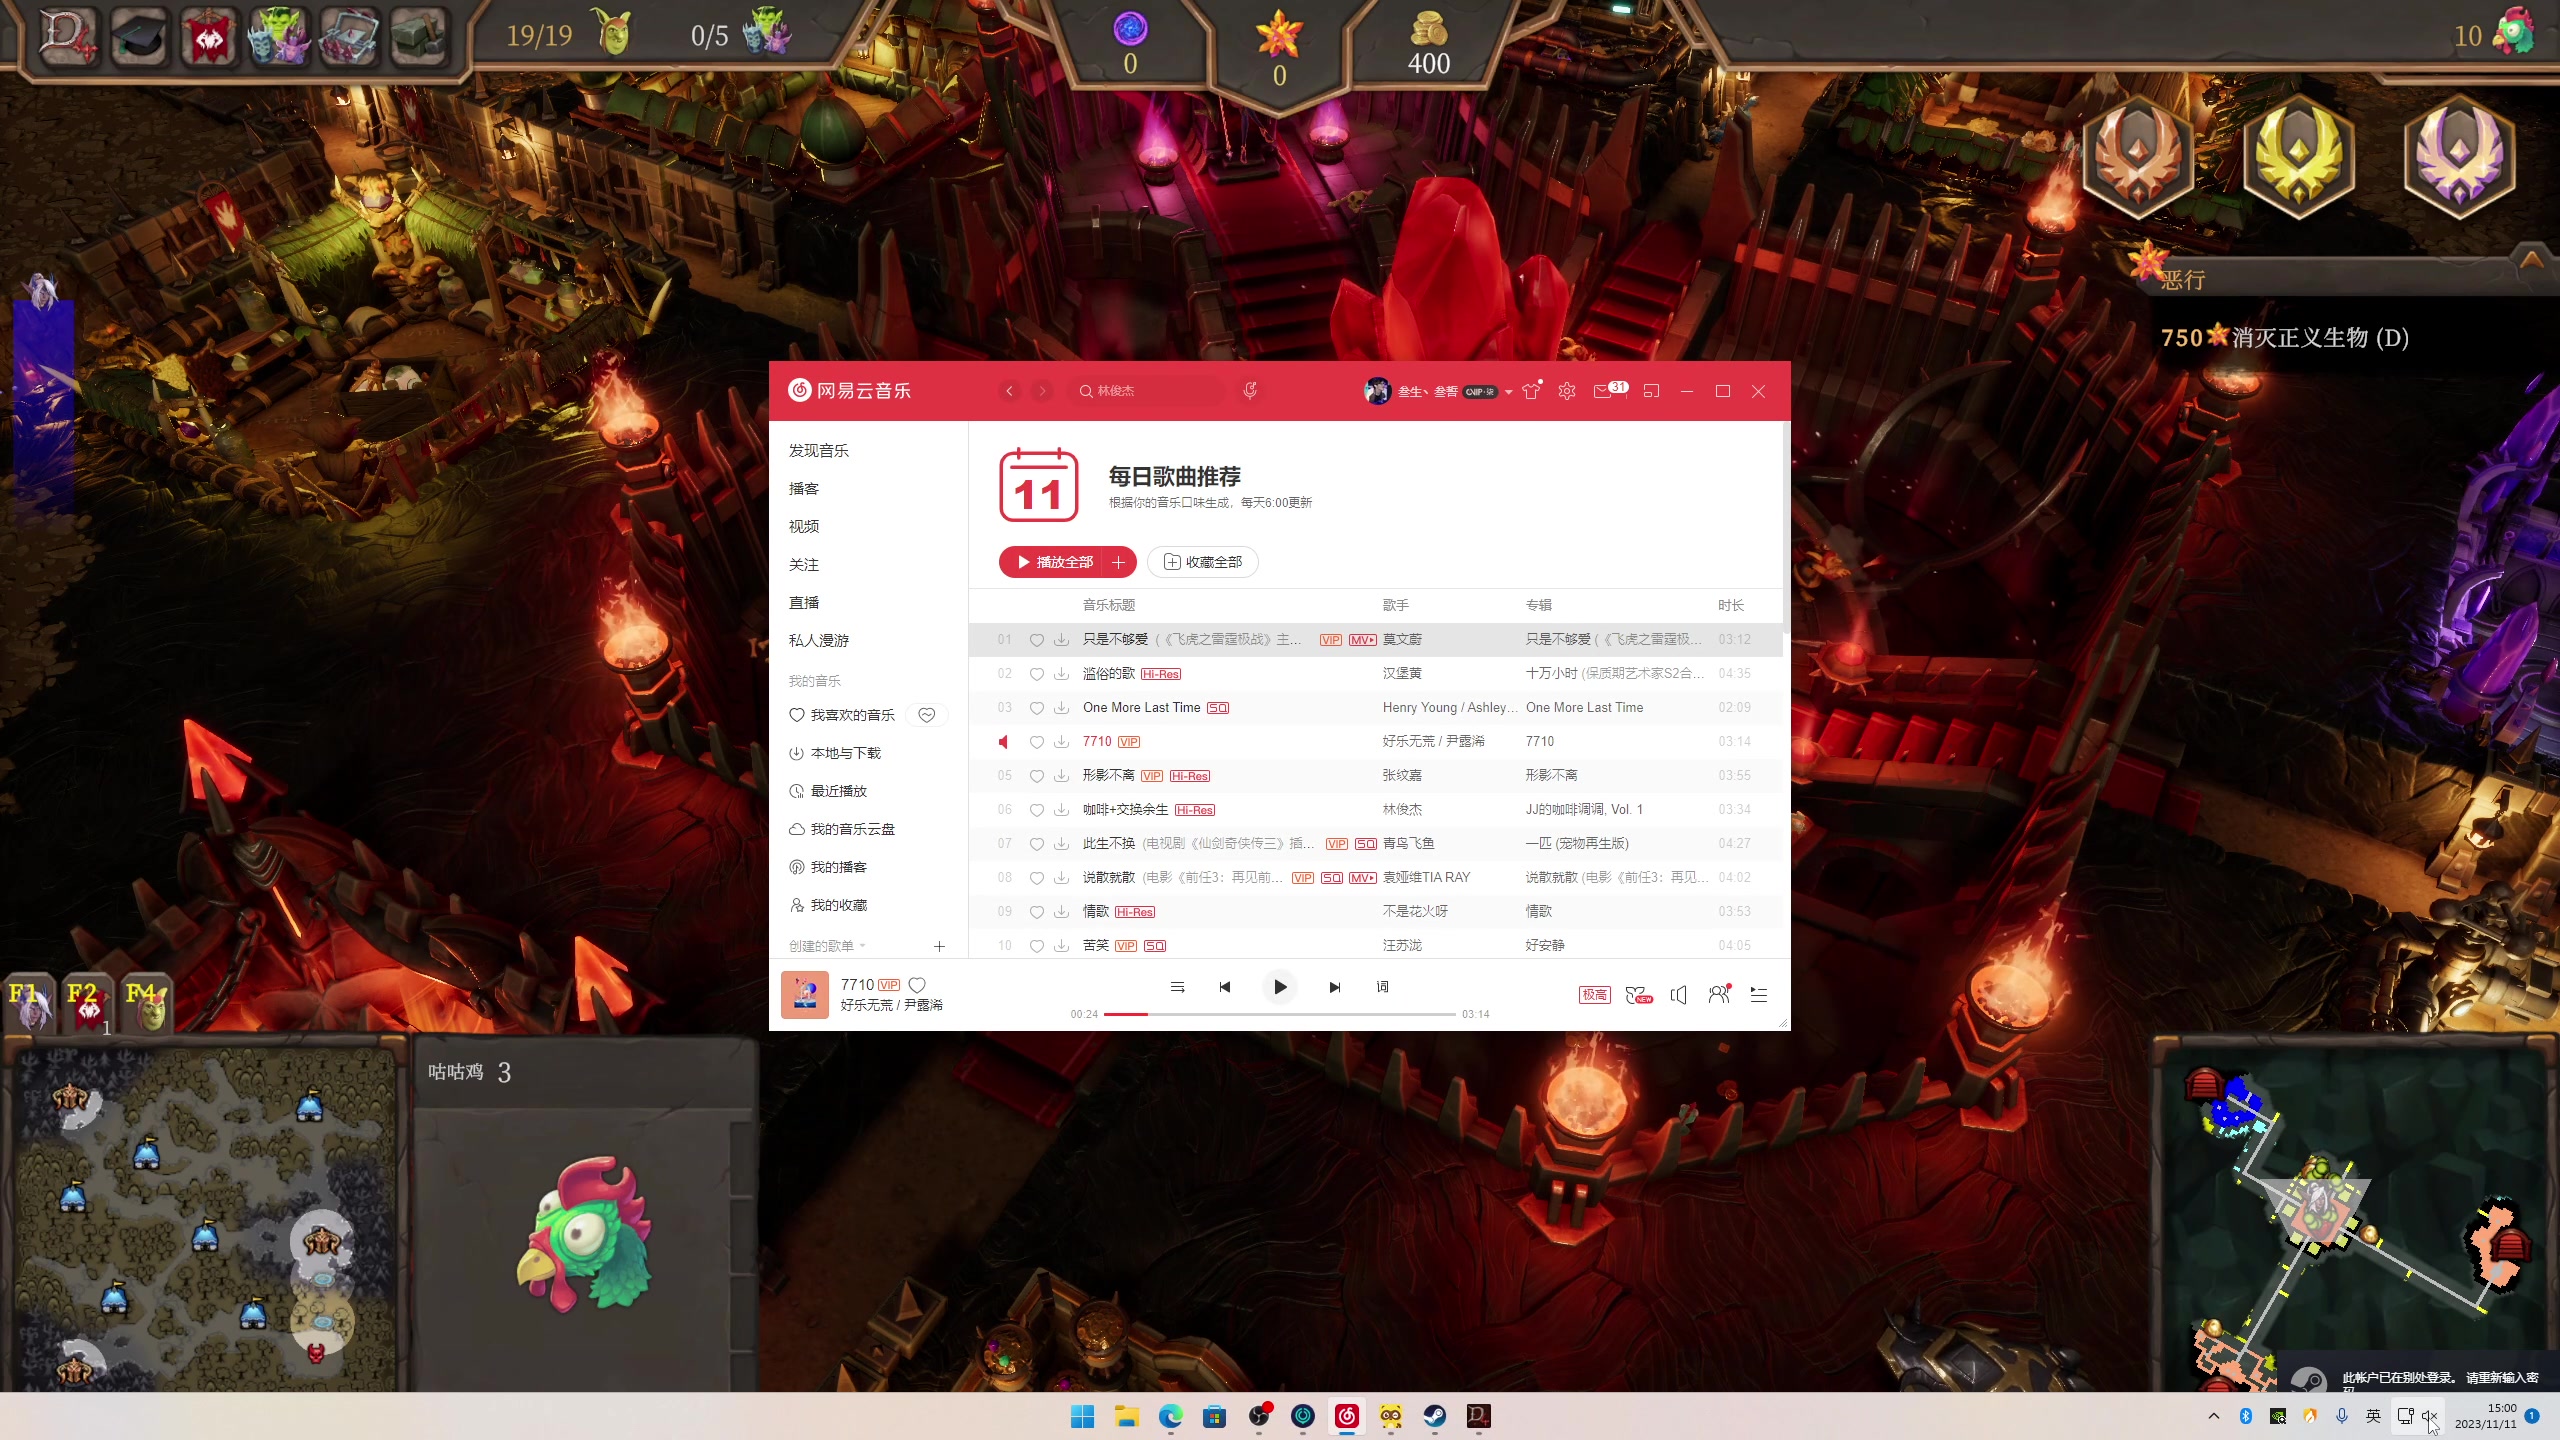The width and height of the screenshot is (2560, 1440).
Task: Open the settings gear in NetEase header
Action: point(1567,391)
